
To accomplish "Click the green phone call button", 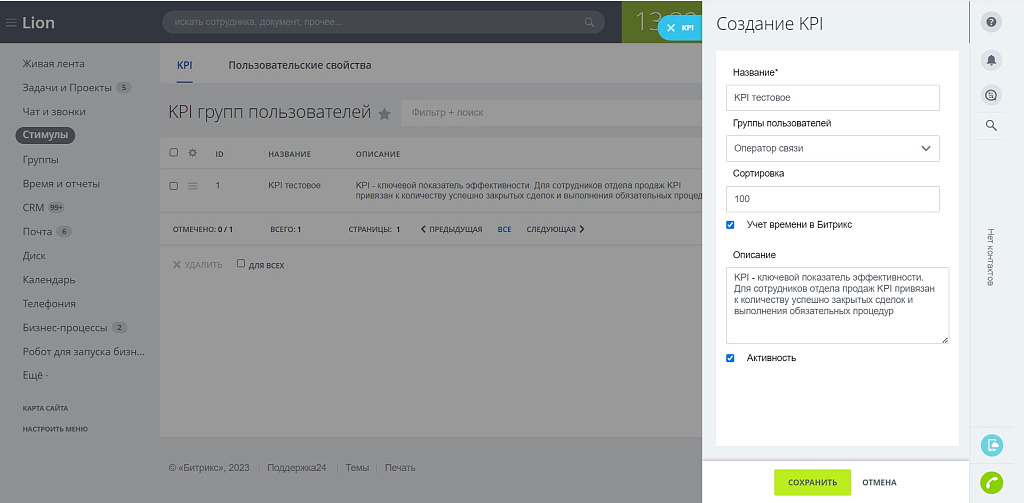I will click(991, 482).
